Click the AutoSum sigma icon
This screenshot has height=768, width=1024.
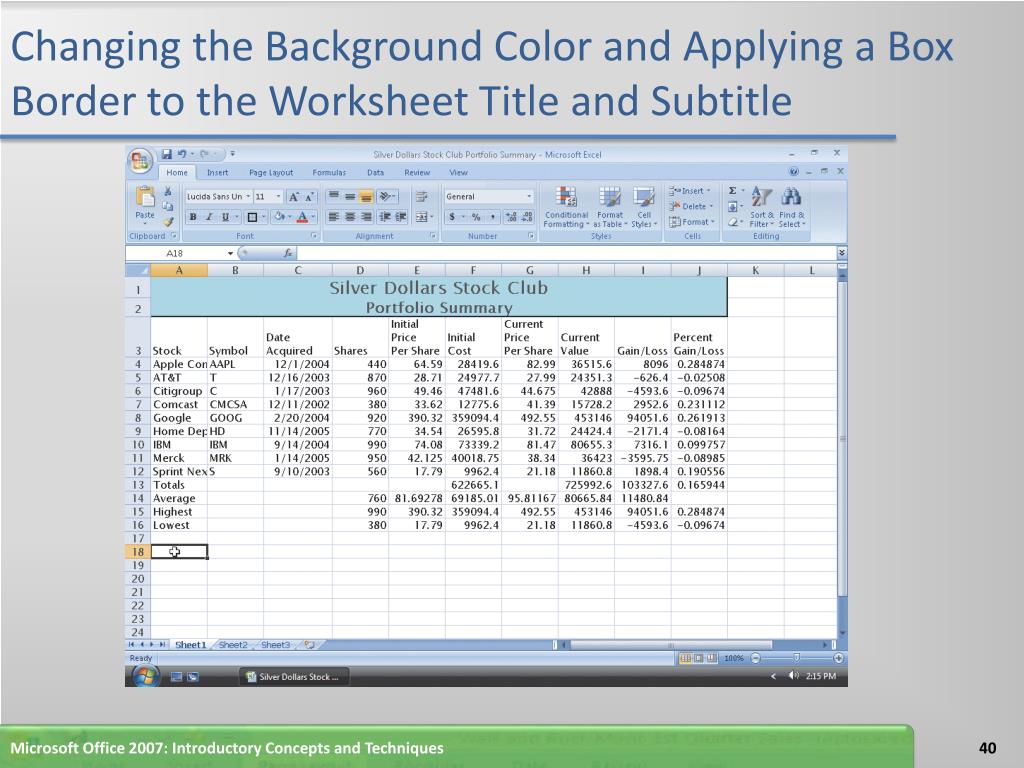pyautogui.click(x=733, y=191)
